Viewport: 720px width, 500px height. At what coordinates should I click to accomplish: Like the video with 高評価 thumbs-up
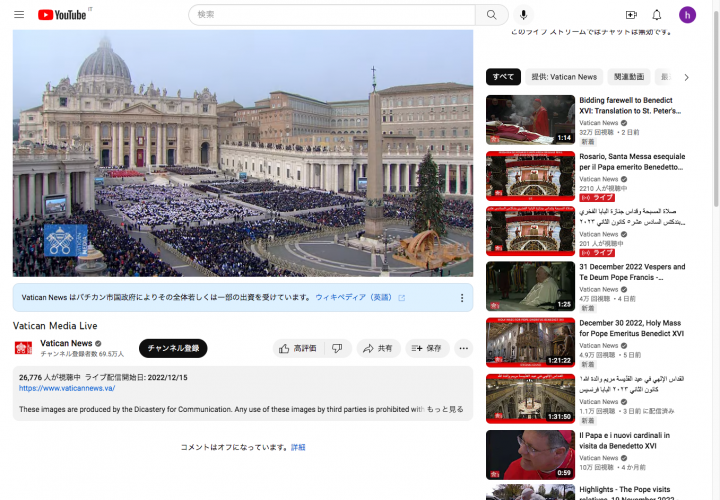tap(298, 348)
